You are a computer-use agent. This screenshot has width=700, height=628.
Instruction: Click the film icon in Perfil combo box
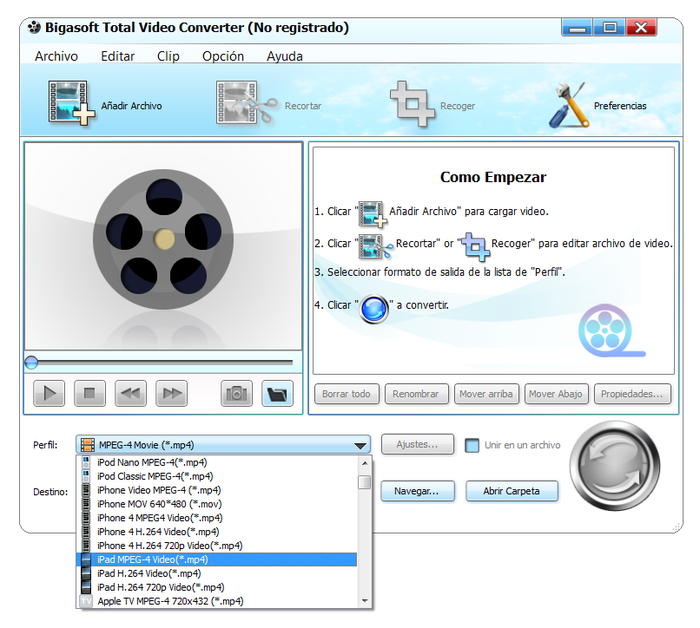(88, 445)
